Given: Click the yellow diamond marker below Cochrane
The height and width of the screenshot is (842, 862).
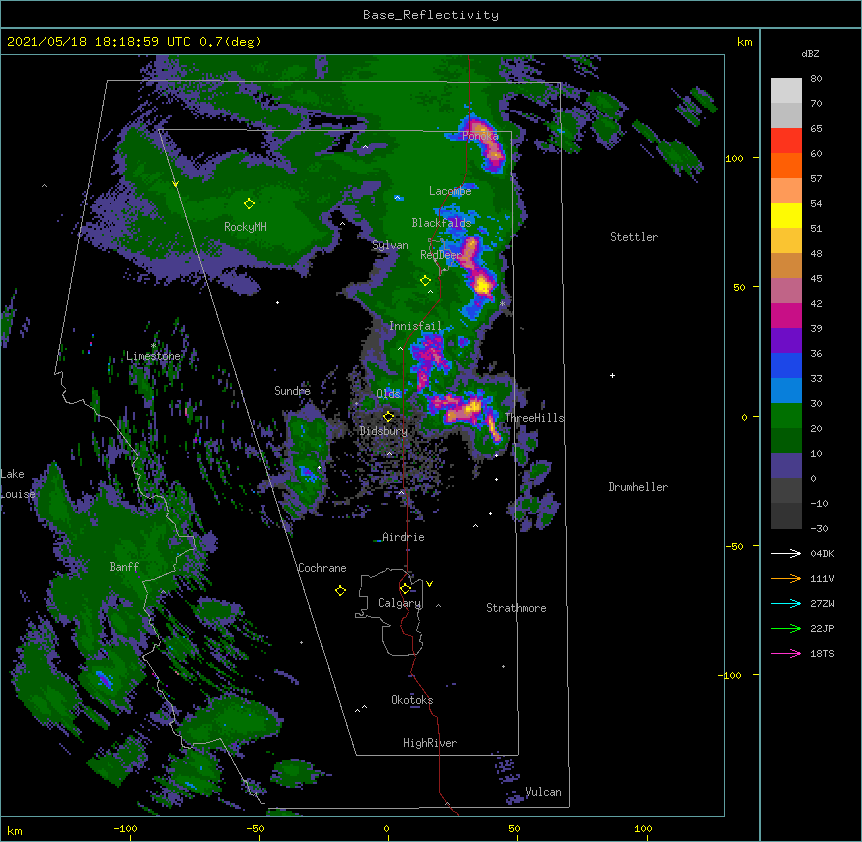Looking at the screenshot, I should pos(340,591).
